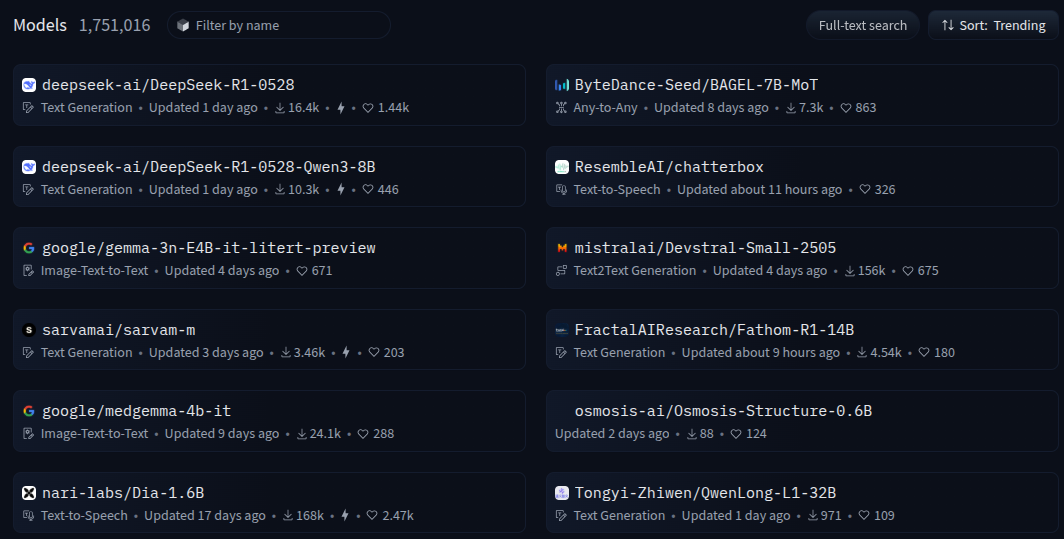Click the sarvamai avatar icon
1064x539 pixels.
[29, 330]
